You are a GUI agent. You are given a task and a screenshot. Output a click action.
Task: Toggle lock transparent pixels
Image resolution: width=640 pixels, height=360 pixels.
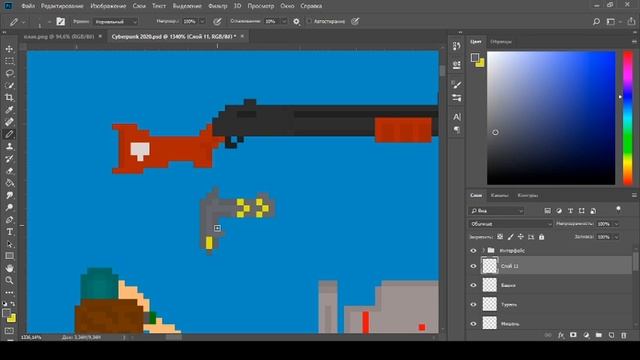pos(500,237)
